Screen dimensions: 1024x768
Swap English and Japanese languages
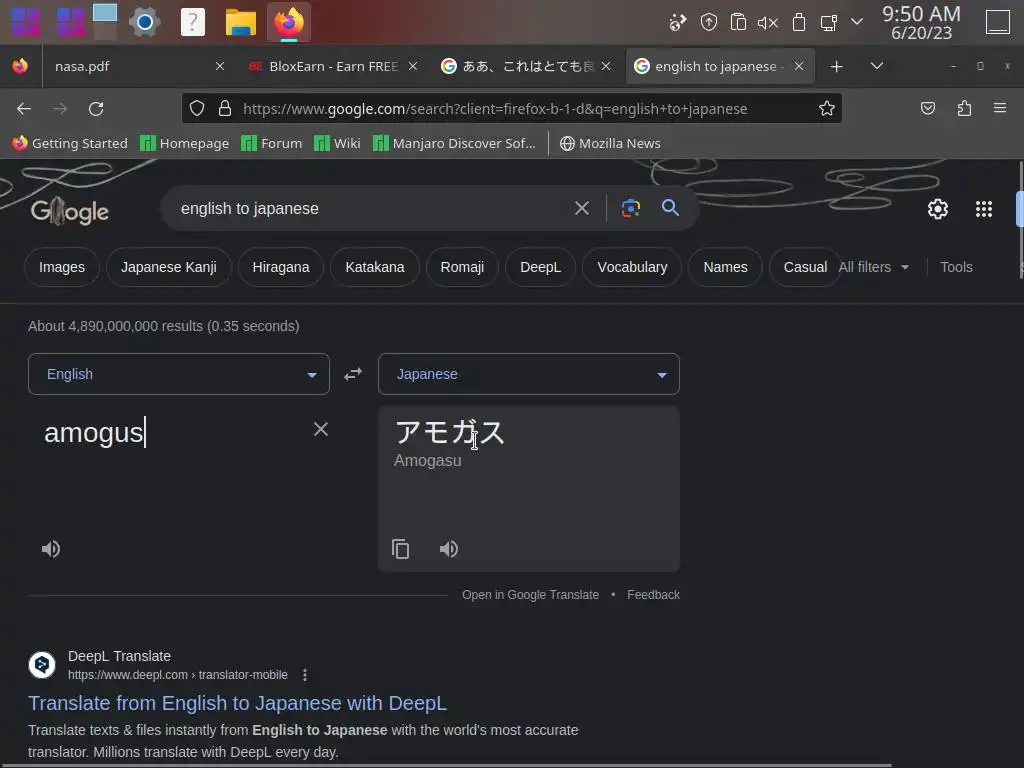pos(353,374)
